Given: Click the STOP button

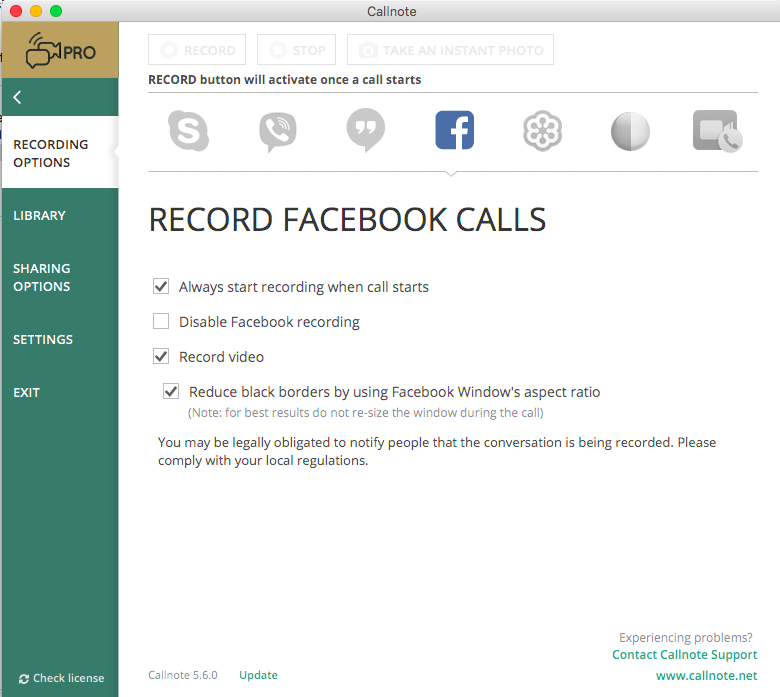Looking at the screenshot, I should [x=296, y=50].
